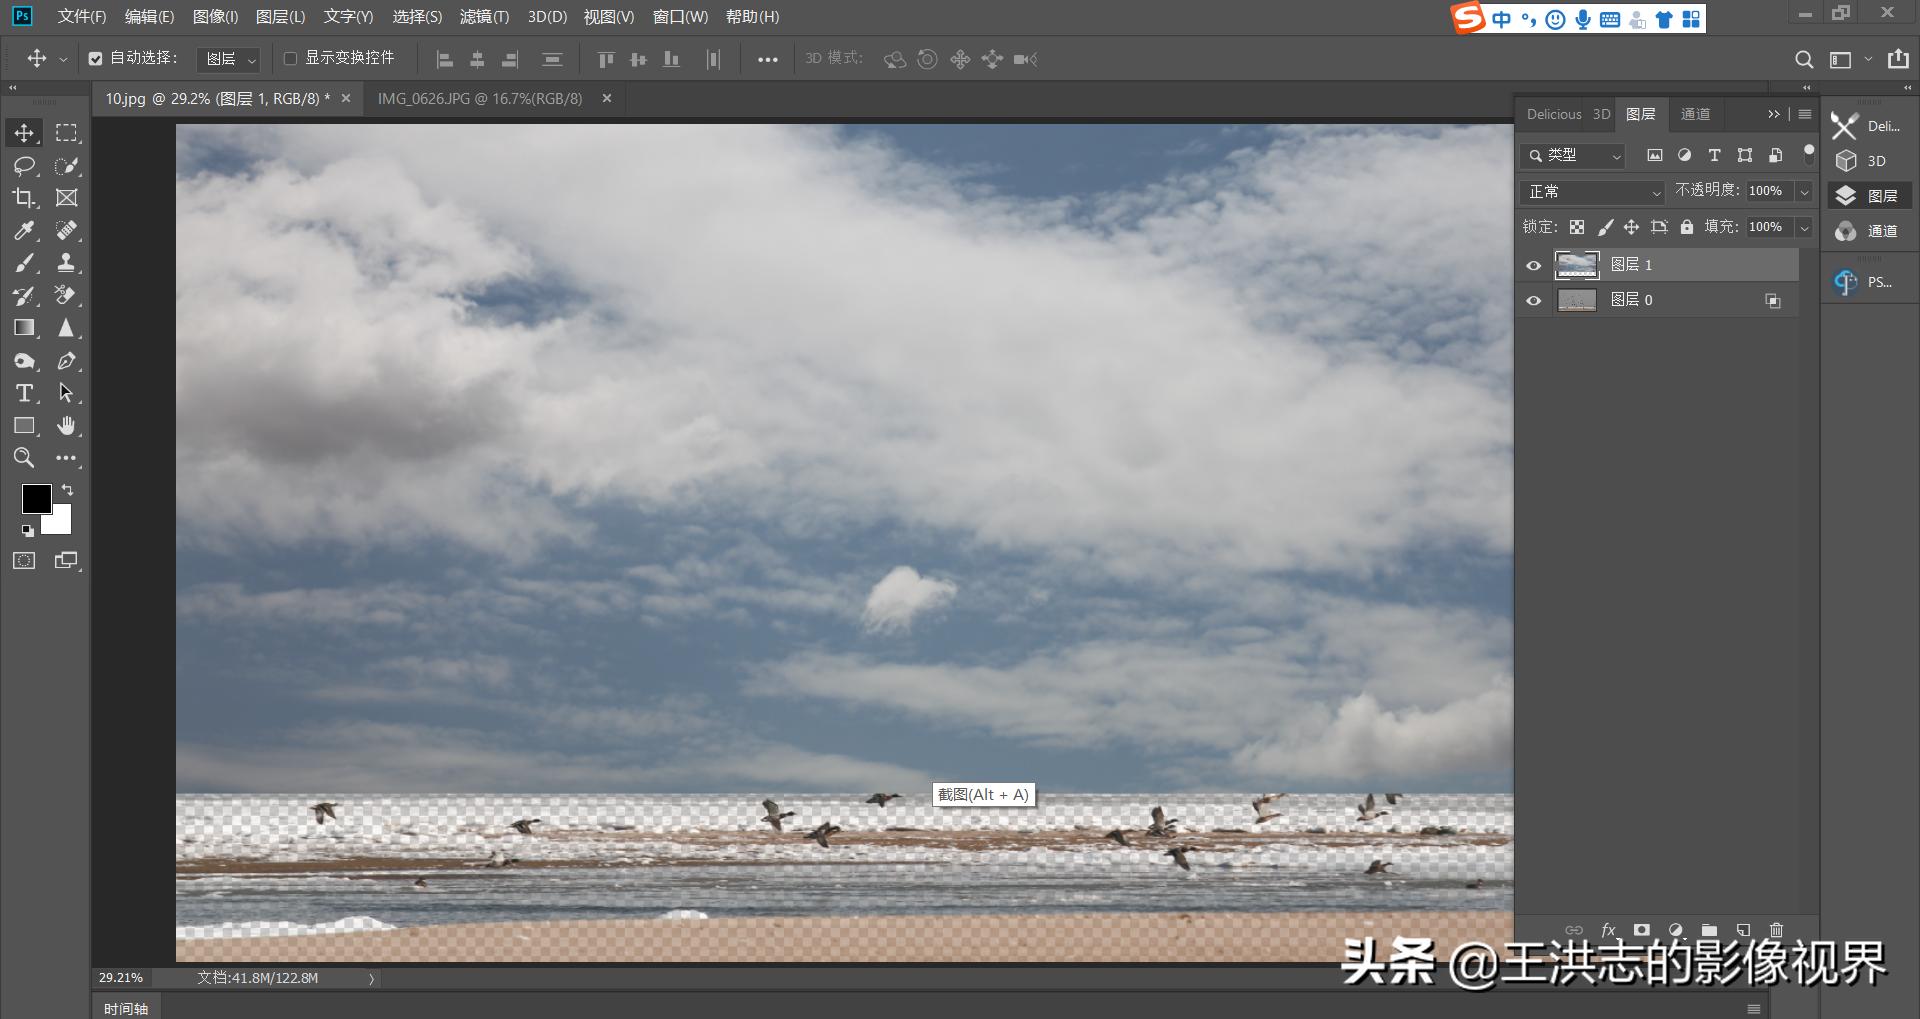Switch to the 通道 channels panel
1920x1019 pixels.
(1696, 114)
